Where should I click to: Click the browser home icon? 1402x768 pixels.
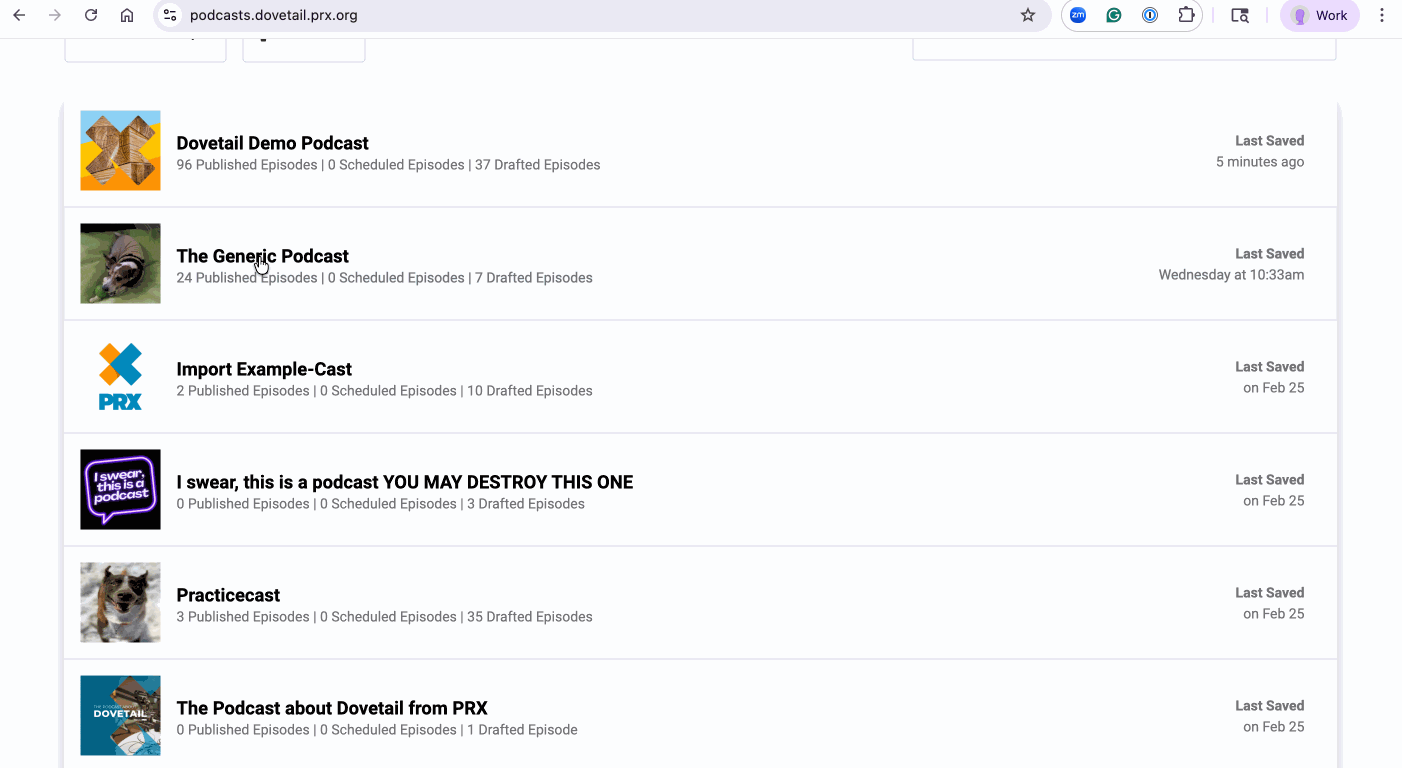[x=127, y=15]
